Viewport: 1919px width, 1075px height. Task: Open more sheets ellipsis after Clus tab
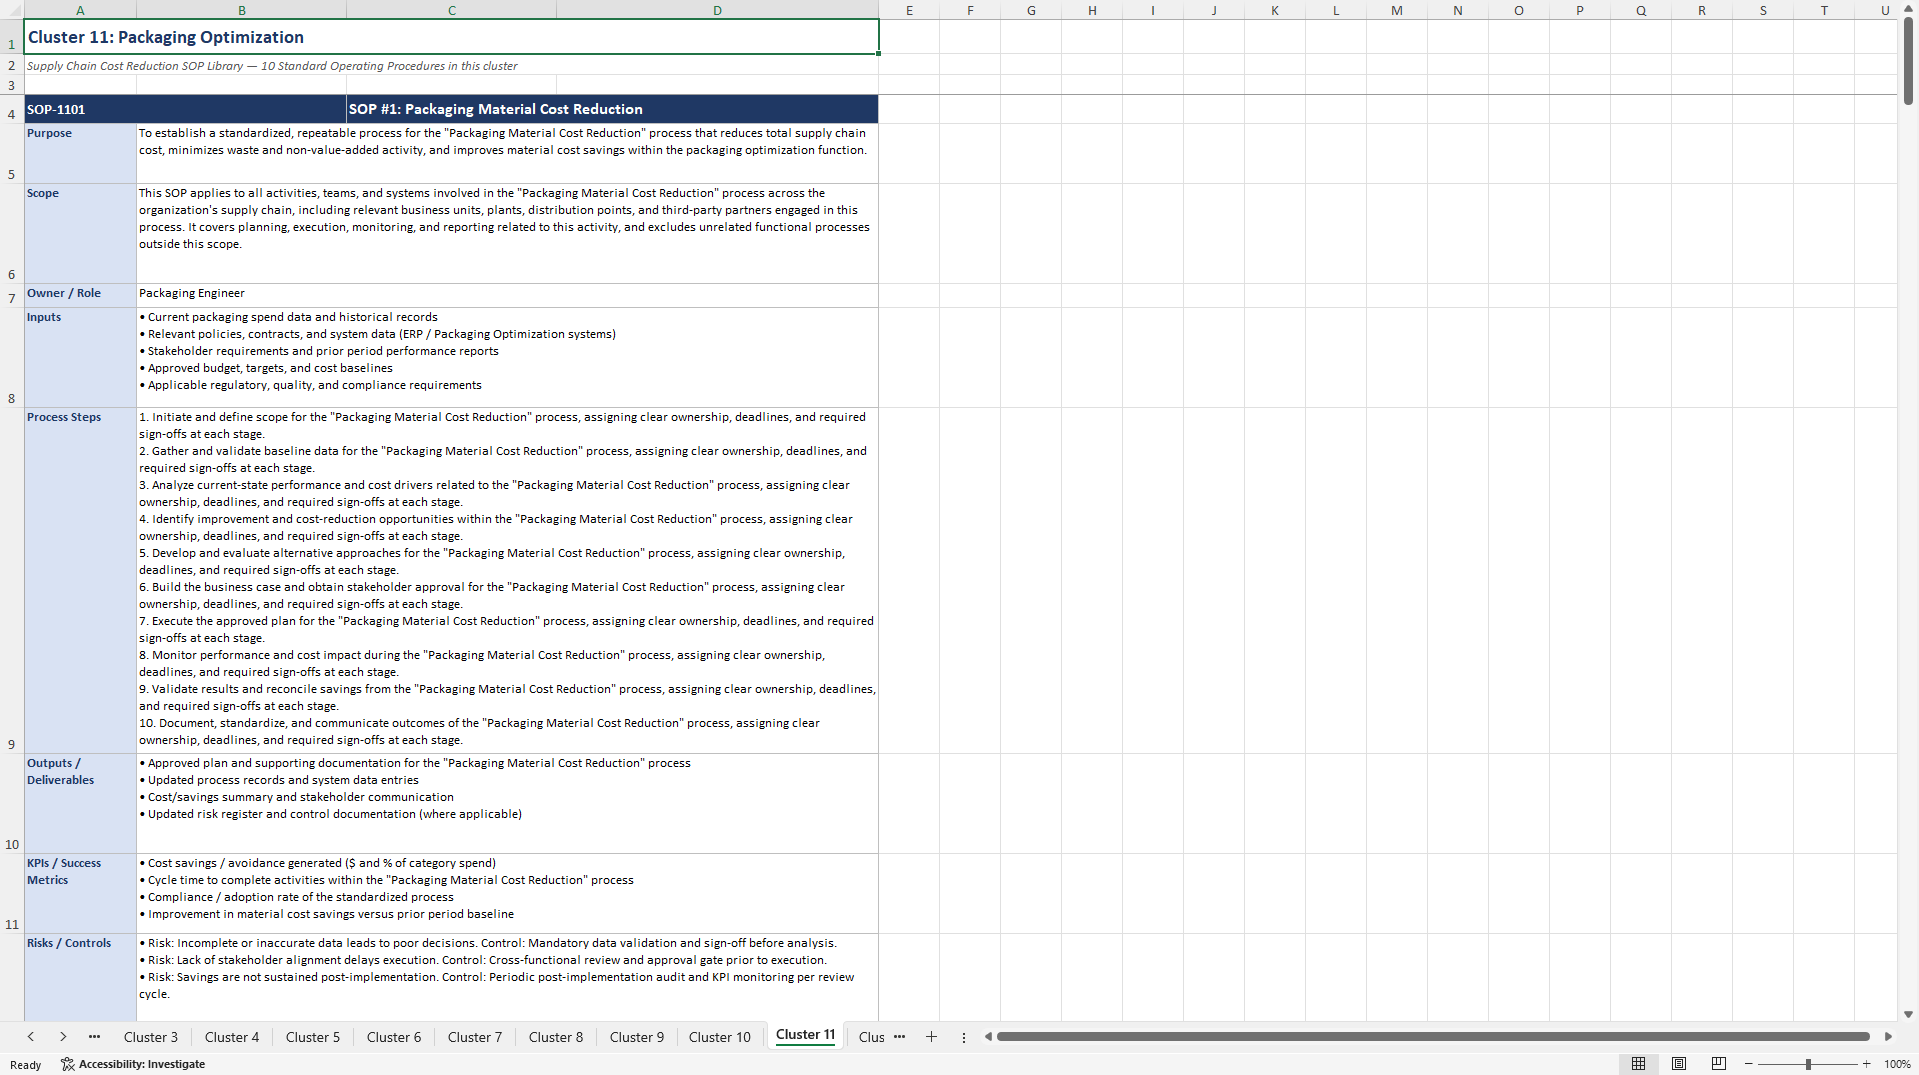(x=899, y=1037)
